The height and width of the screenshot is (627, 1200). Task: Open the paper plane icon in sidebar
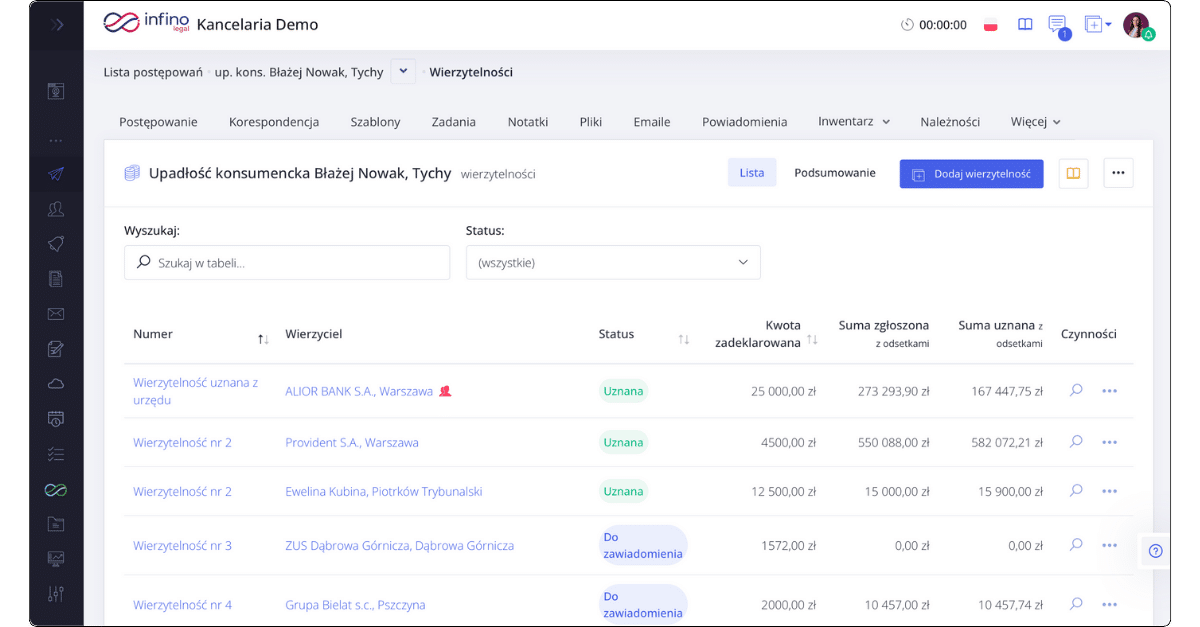click(56, 174)
